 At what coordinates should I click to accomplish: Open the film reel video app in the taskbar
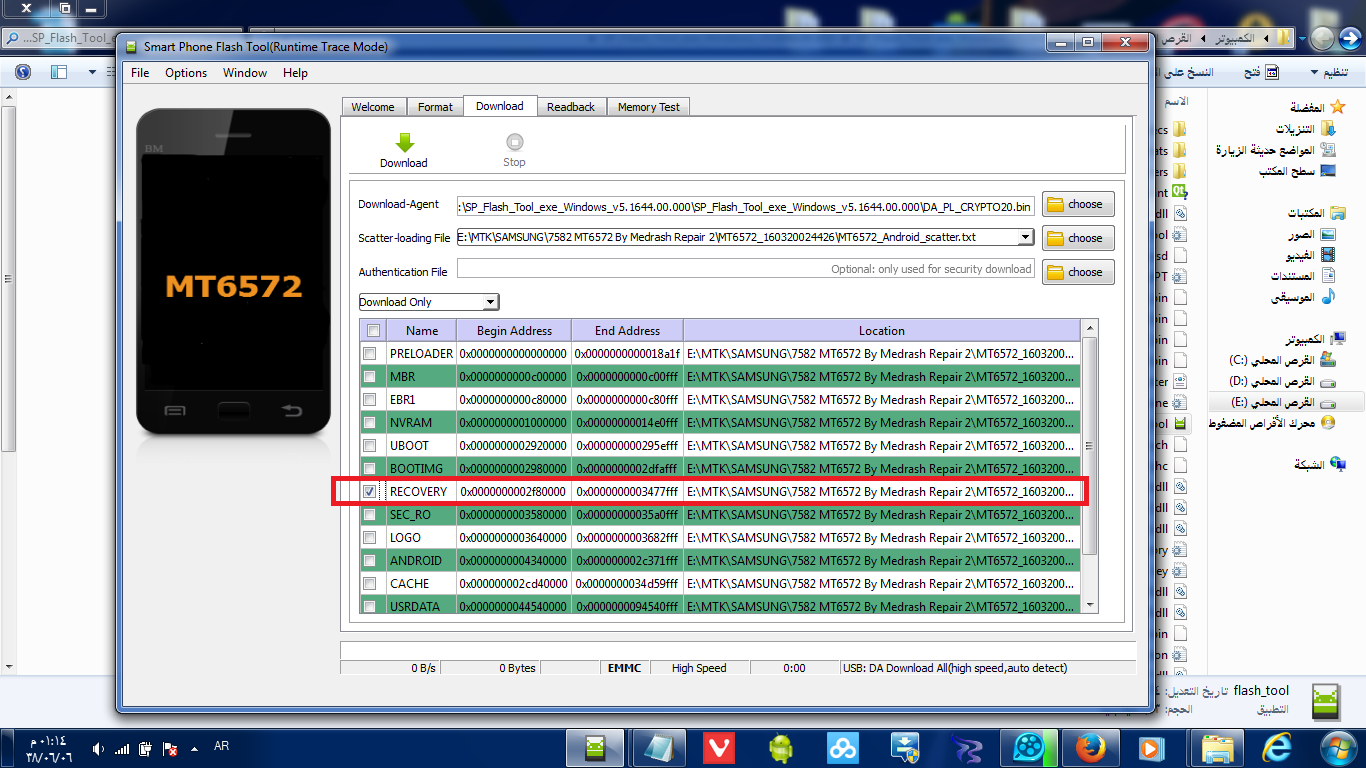point(1027,747)
